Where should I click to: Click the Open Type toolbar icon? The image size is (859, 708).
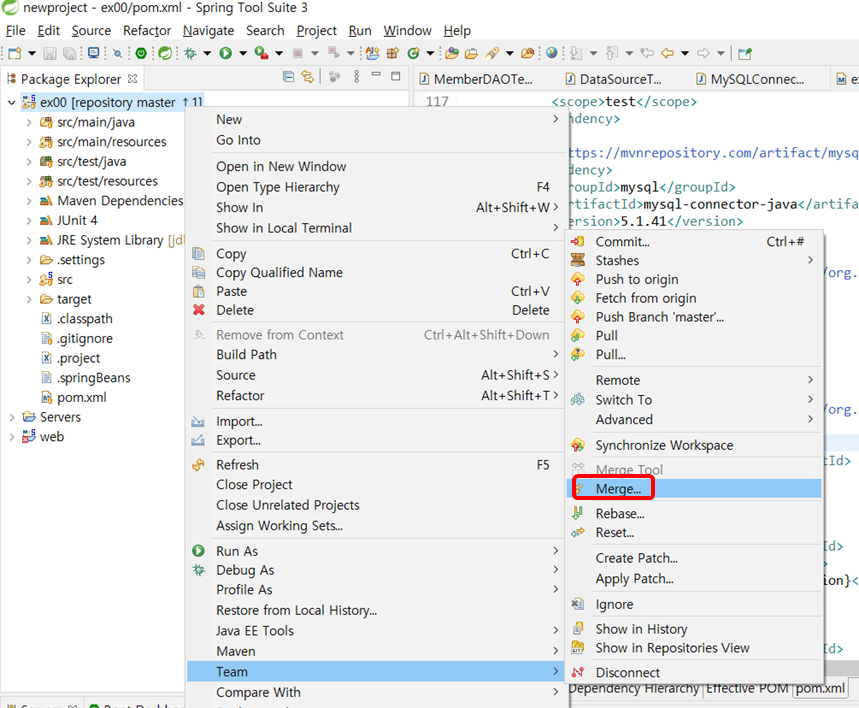452,53
